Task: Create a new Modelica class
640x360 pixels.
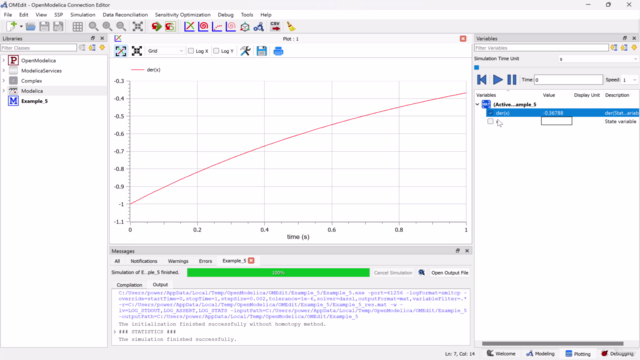Action: [x=11, y=27]
